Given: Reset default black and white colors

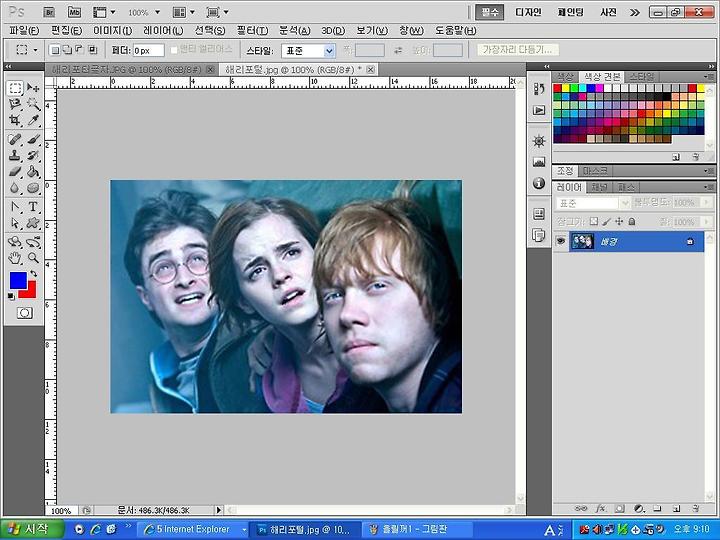Looking at the screenshot, I should [11, 297].
